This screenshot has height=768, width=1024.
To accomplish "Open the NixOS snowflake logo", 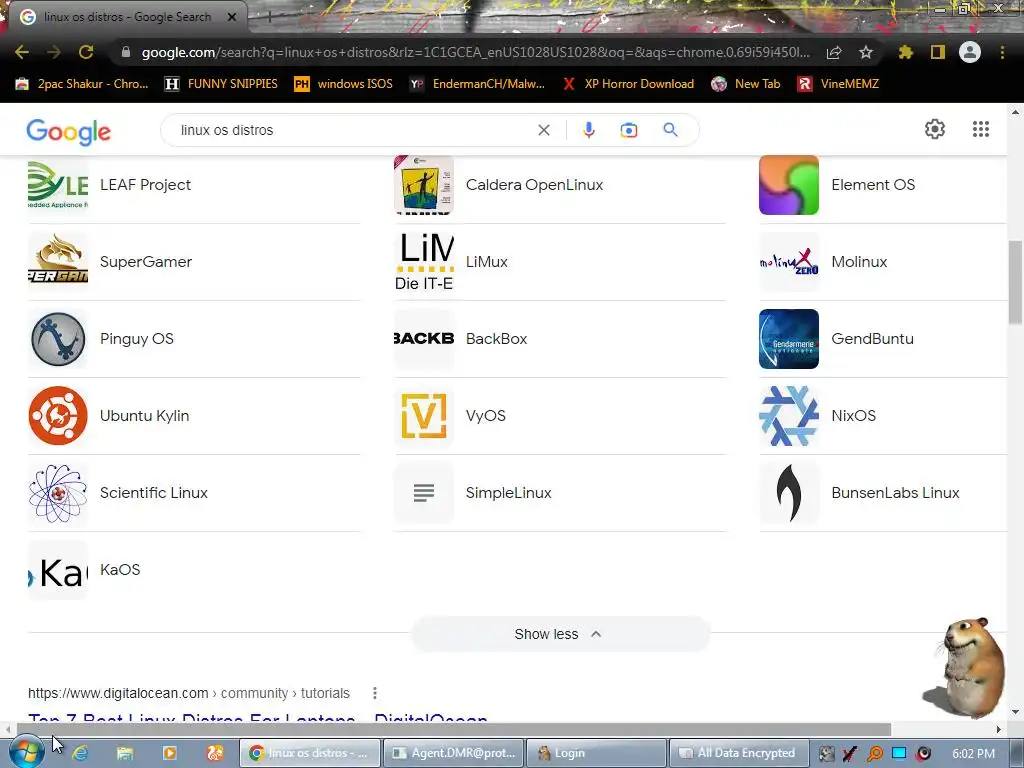I will click(789, 415).
